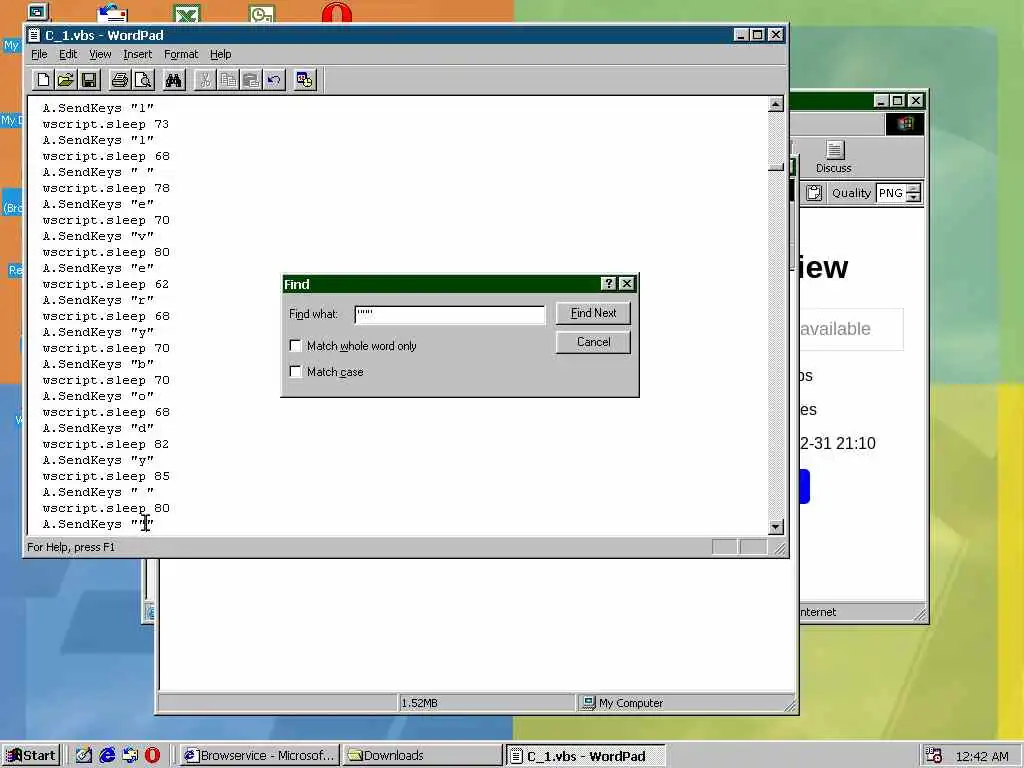Create a new document in WordPad toolbar

pyautogui.click(x=43, y=80)
